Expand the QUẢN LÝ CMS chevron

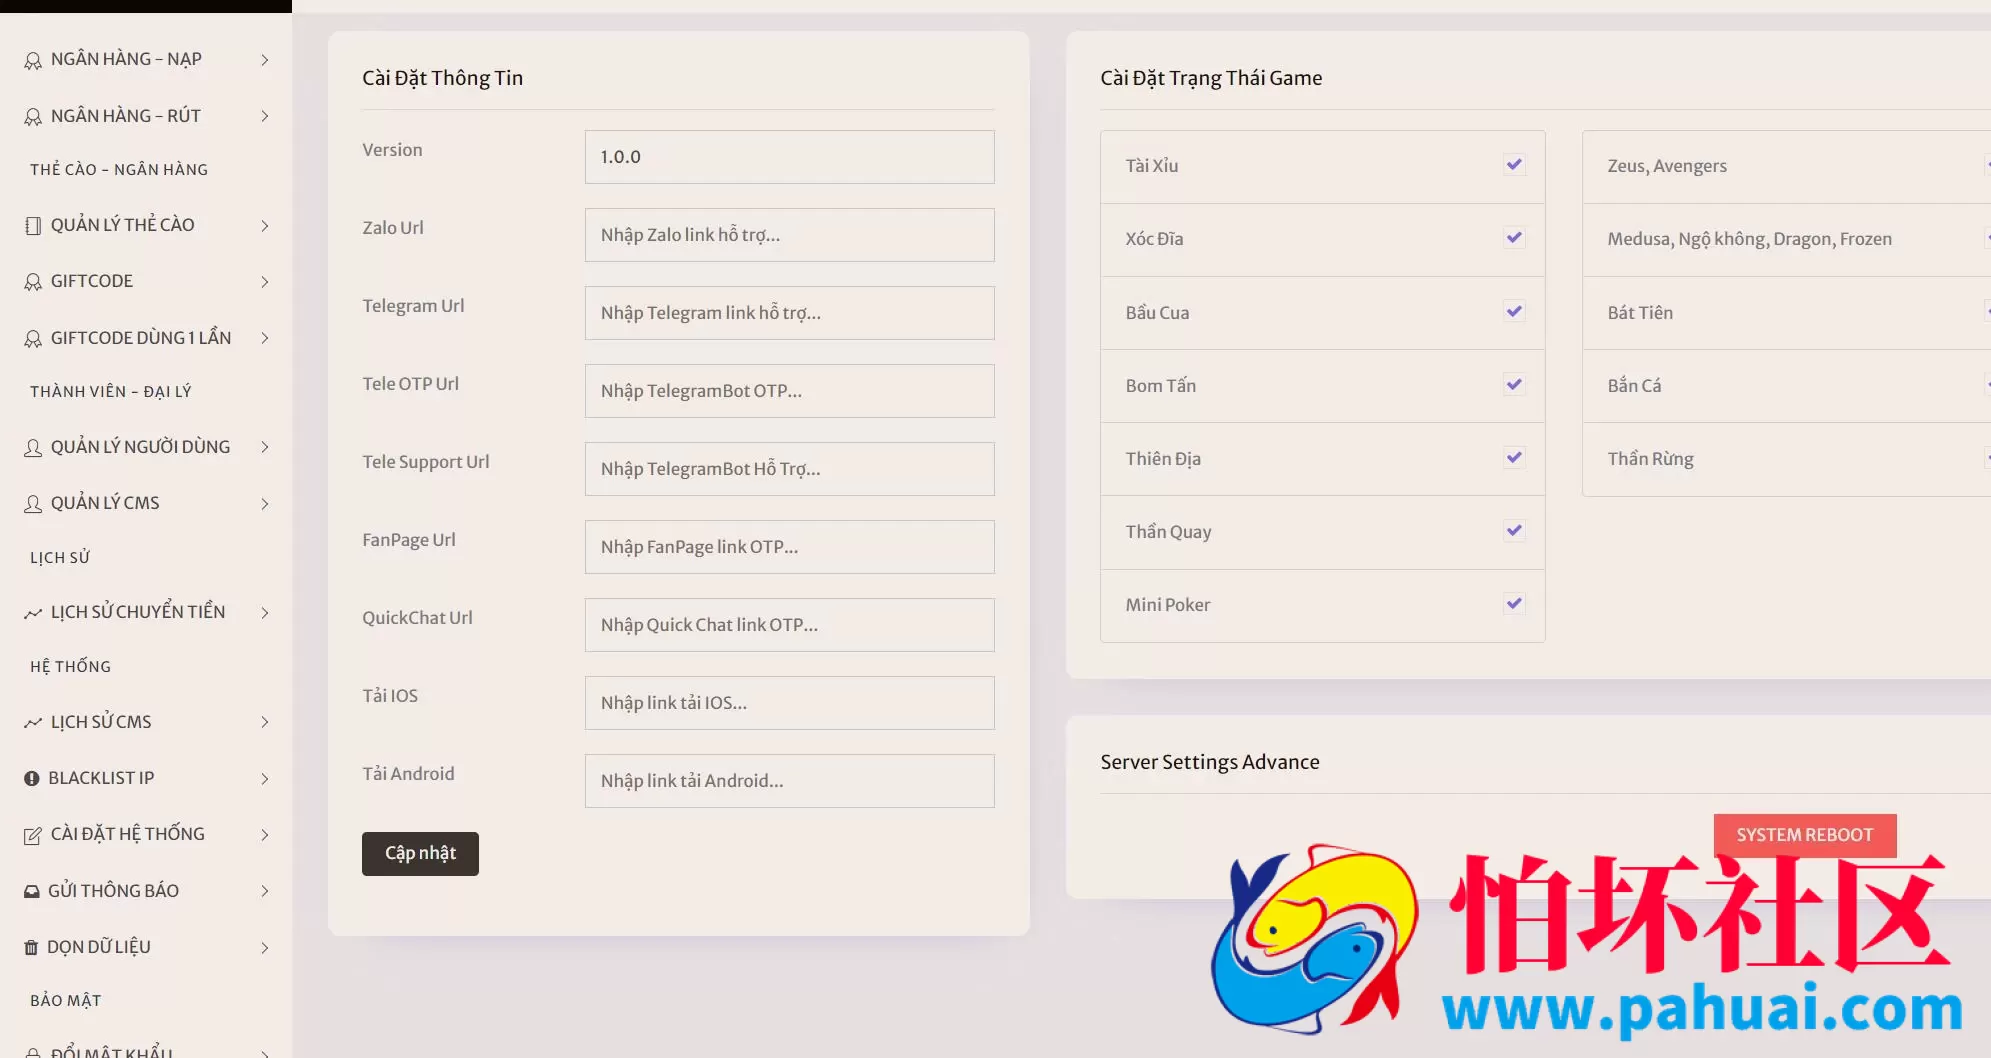click(265, 503)
